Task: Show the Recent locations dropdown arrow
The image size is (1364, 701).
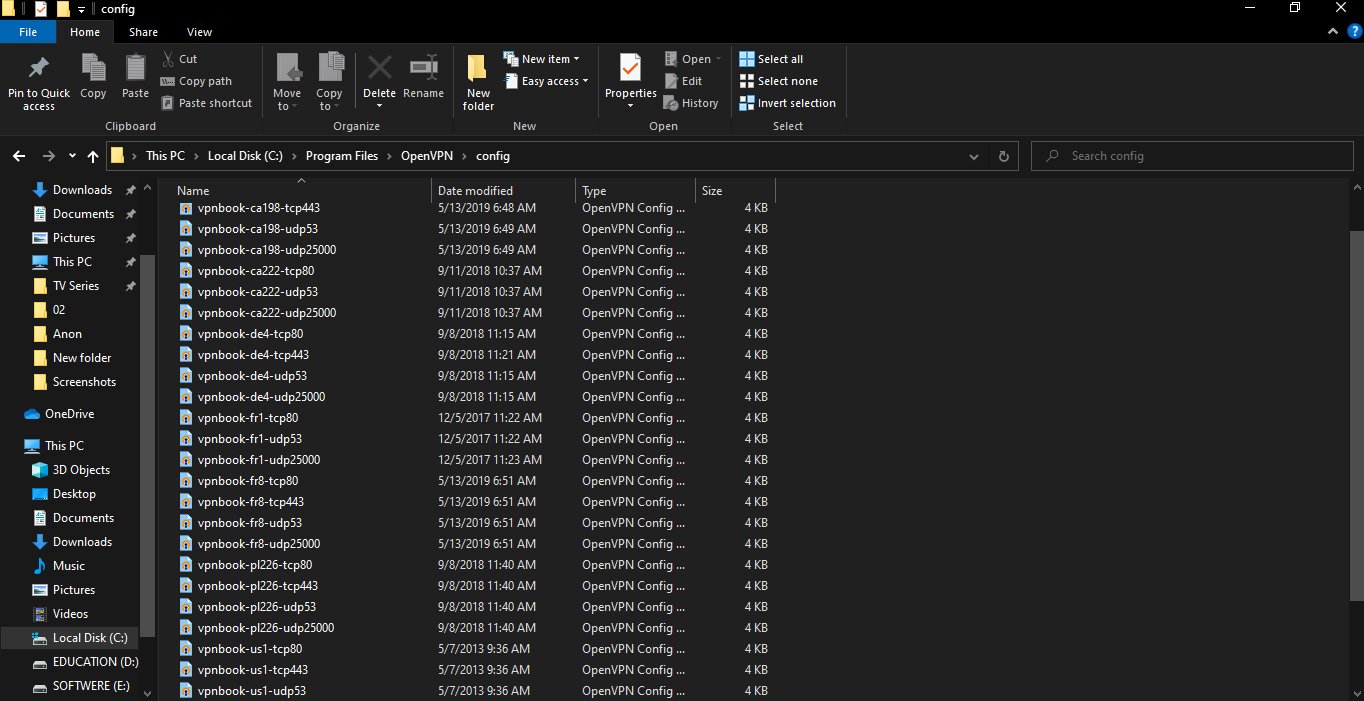Action: point(72,156)
